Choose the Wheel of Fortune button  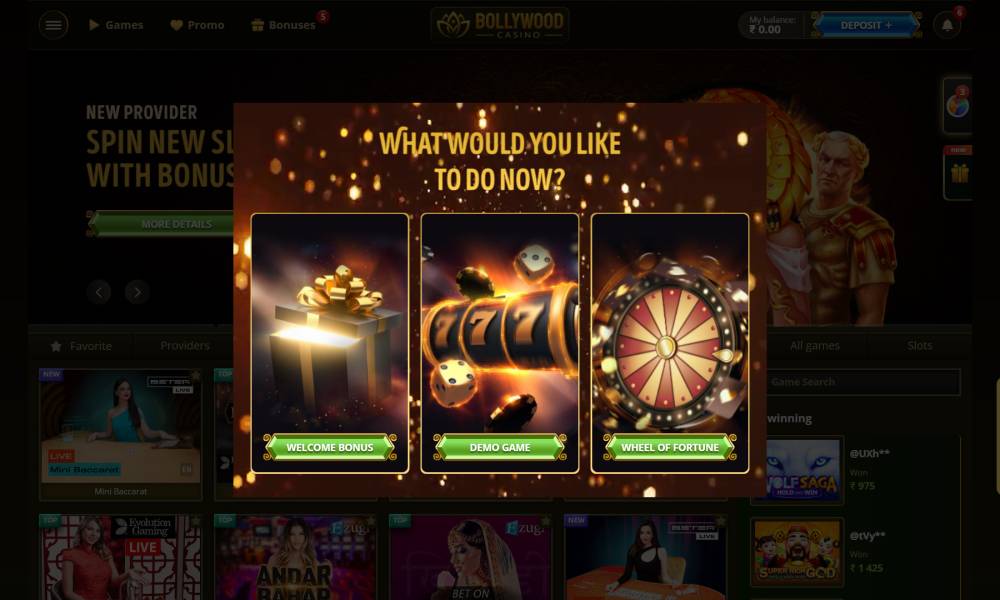click(670, 447)
